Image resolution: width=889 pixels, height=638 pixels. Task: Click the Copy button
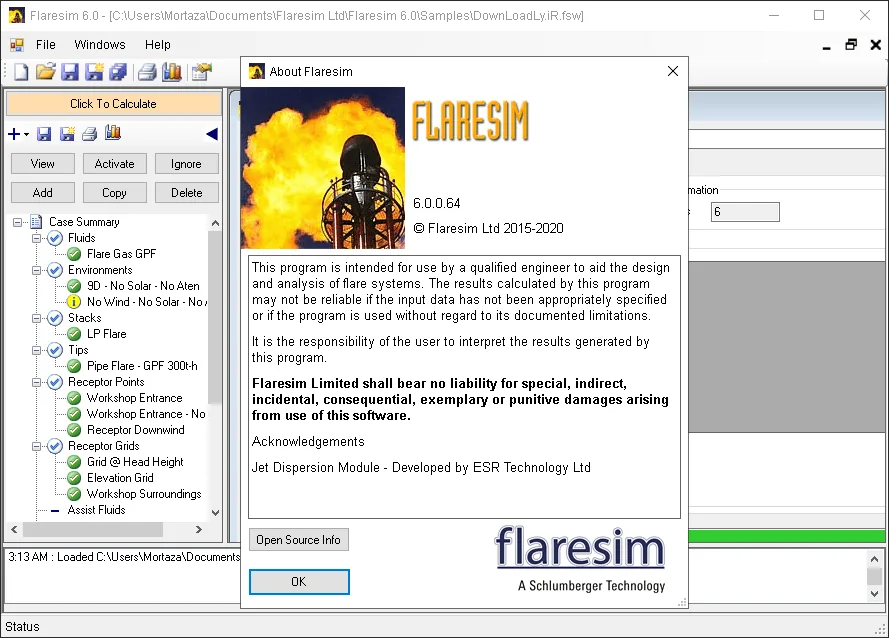tap(115, 193)
